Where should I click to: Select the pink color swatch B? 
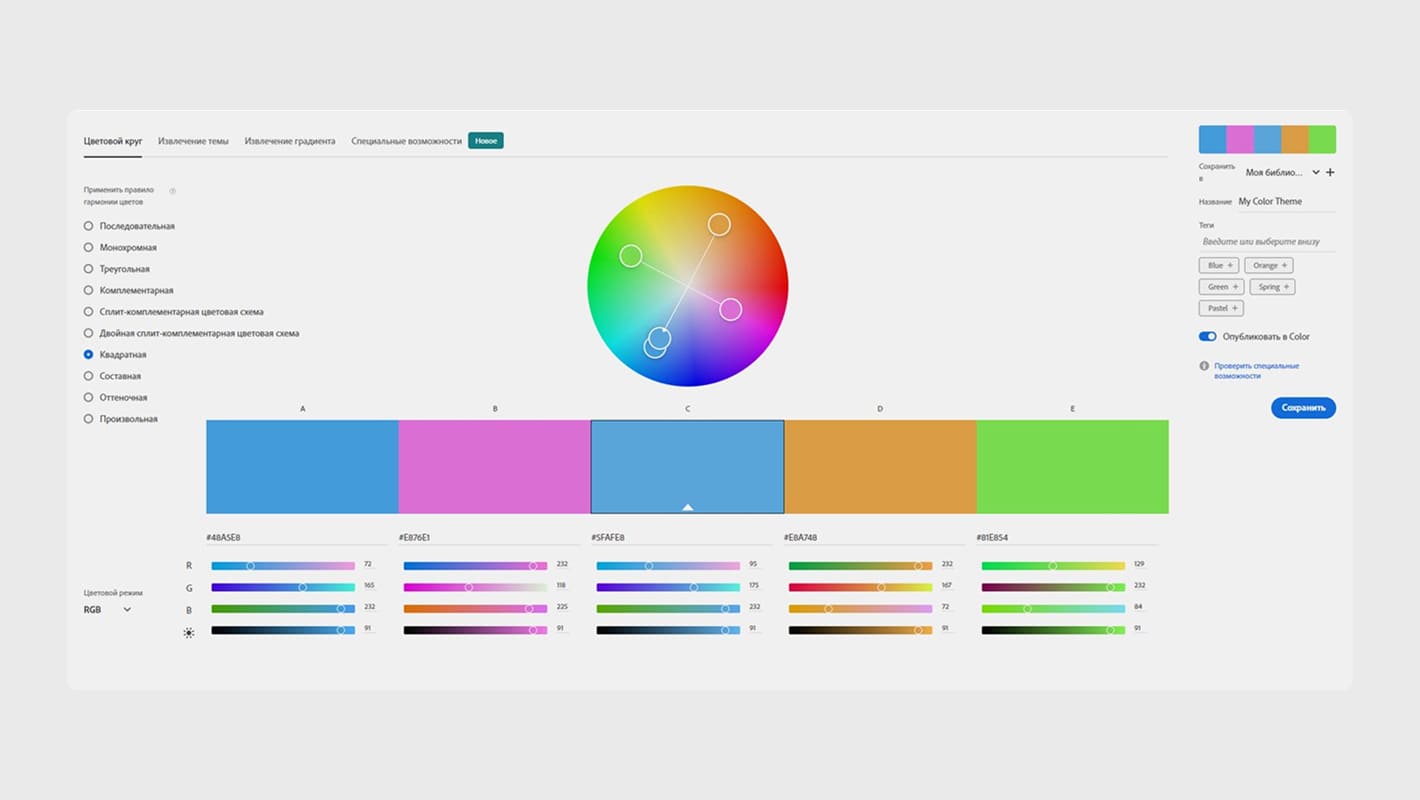[x=494, y=467]
